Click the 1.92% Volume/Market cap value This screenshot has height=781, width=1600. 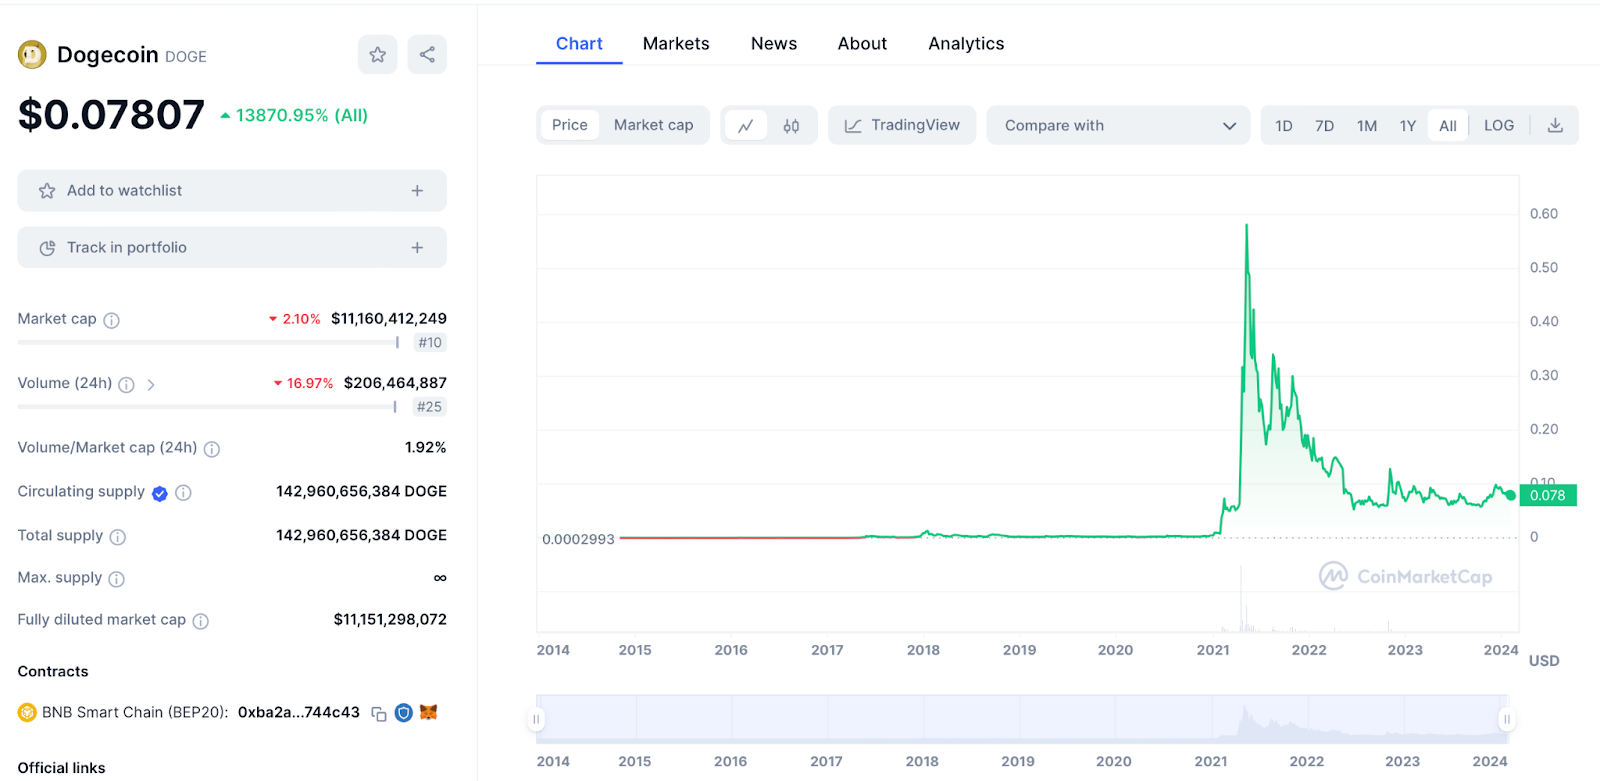[x=426, y=447]
